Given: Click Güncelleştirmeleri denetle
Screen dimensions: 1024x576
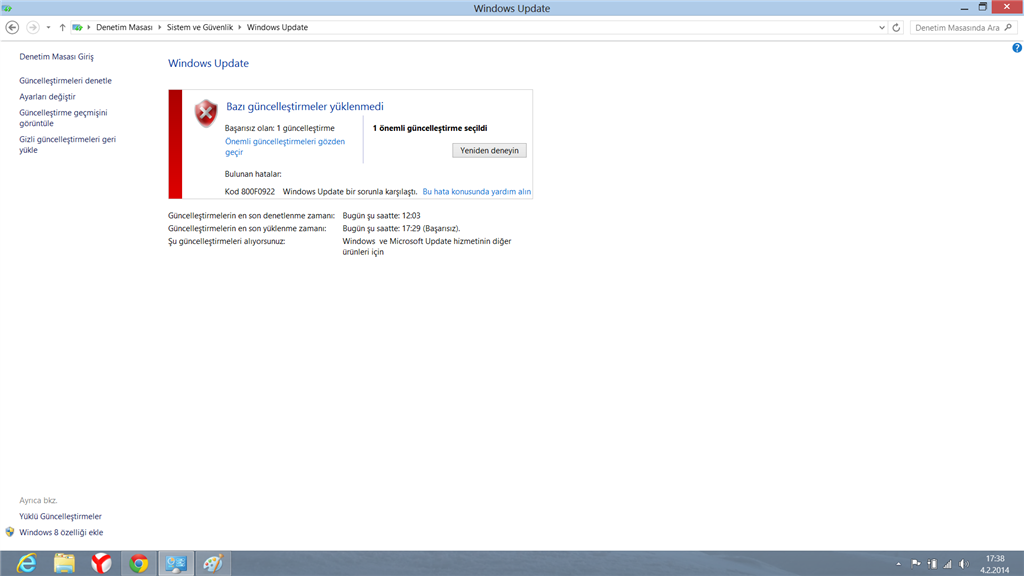Looking at the screenshot, I should (65, 81).
